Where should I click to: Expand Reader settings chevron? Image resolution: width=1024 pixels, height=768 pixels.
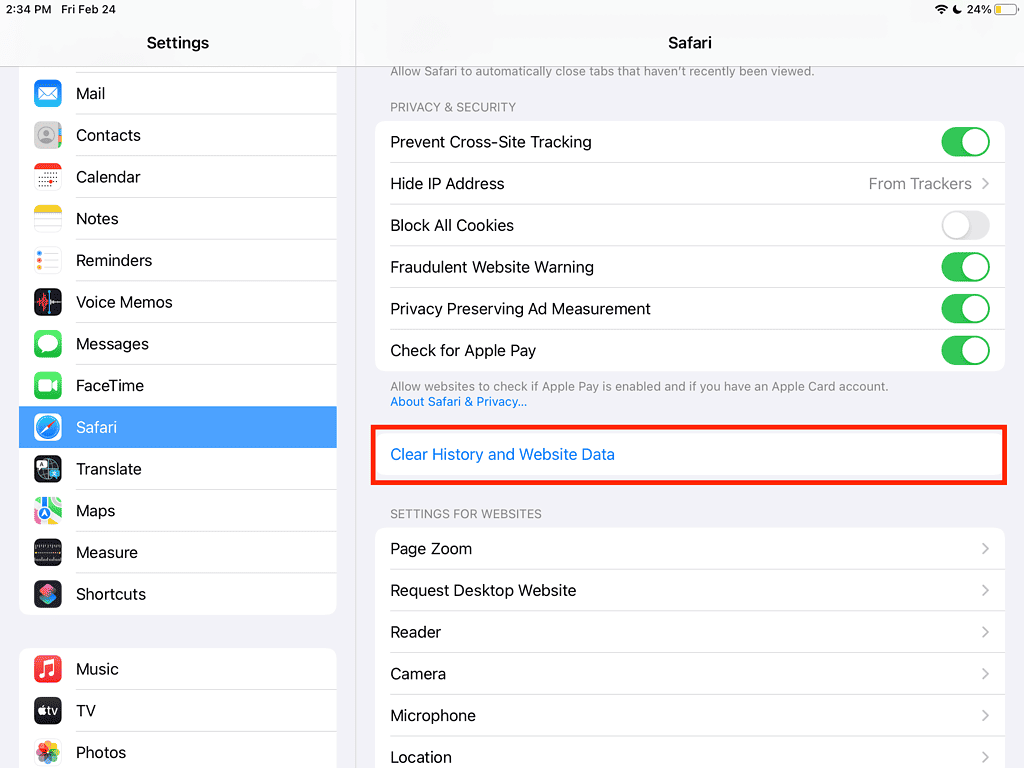[985, 632]
